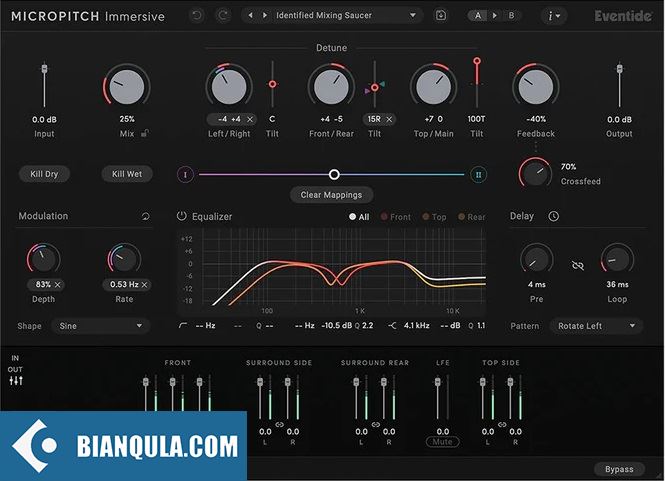Screen dimensions: 665x481
Task: Click the Eventide logo
Action: coord(623,16)
